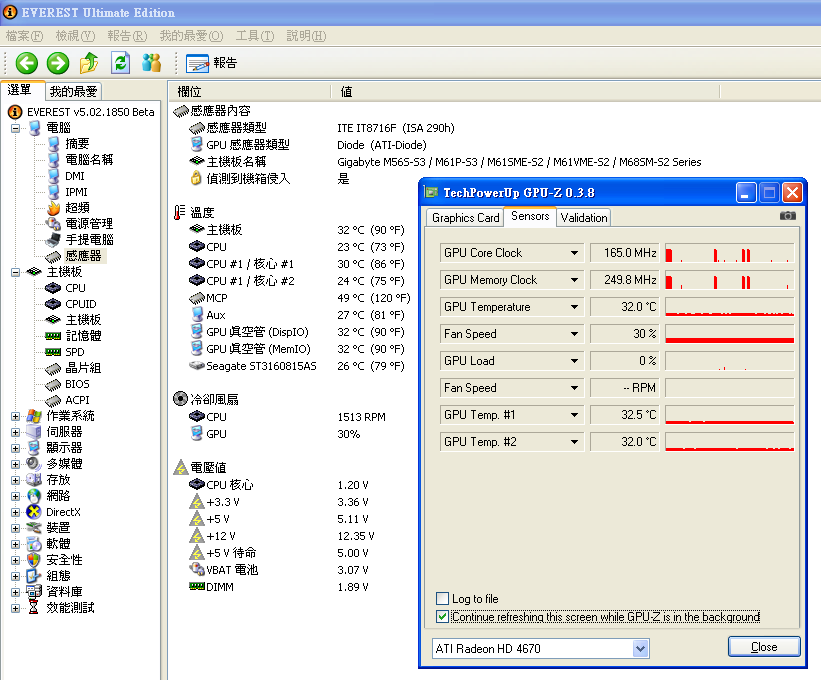Switch to the 我的最愛 favorites tab
The image size is (821, 680).
click(x=73, y=92)
